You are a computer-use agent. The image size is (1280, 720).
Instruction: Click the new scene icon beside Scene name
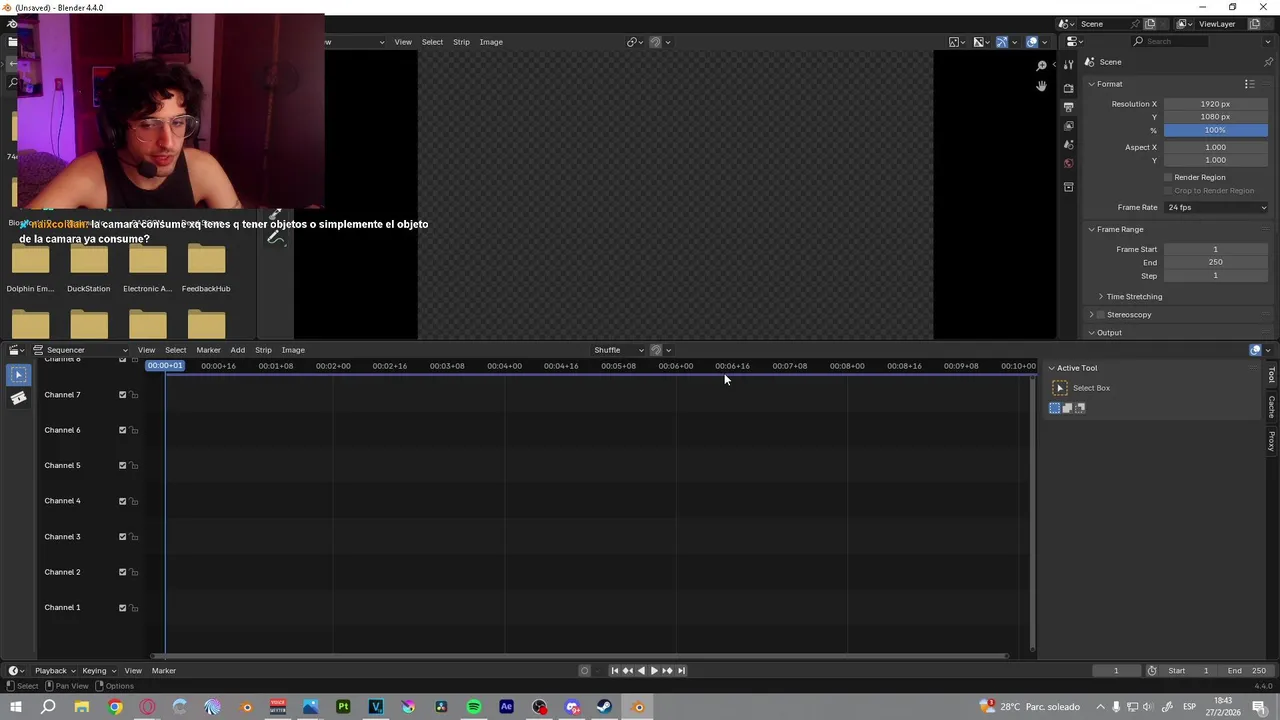coord(1150,24)
